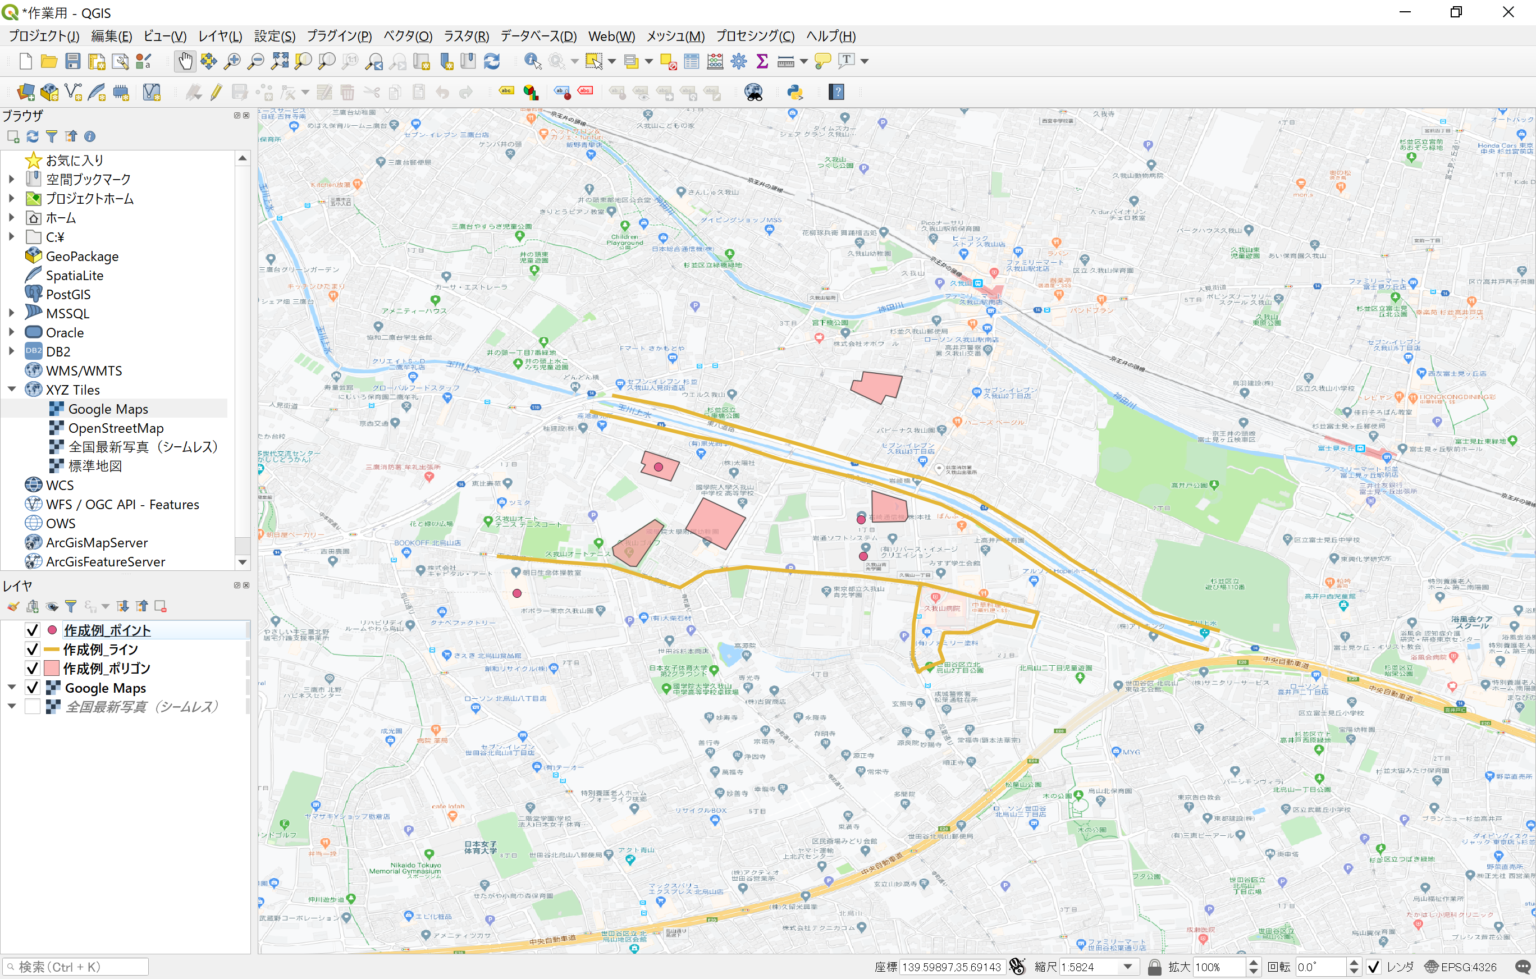Uncheck visibility of 作成例_ポイント layer
The height and width of the screenshot is (979, 1536).
tap(32, 629)
